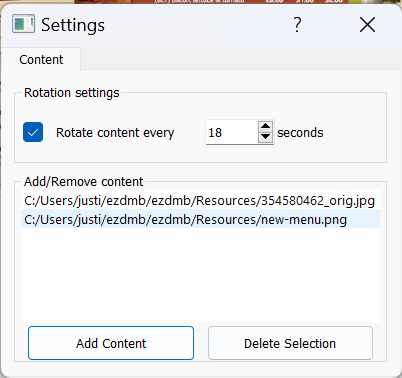Click the rotation seconds input field

pos(232,132)
